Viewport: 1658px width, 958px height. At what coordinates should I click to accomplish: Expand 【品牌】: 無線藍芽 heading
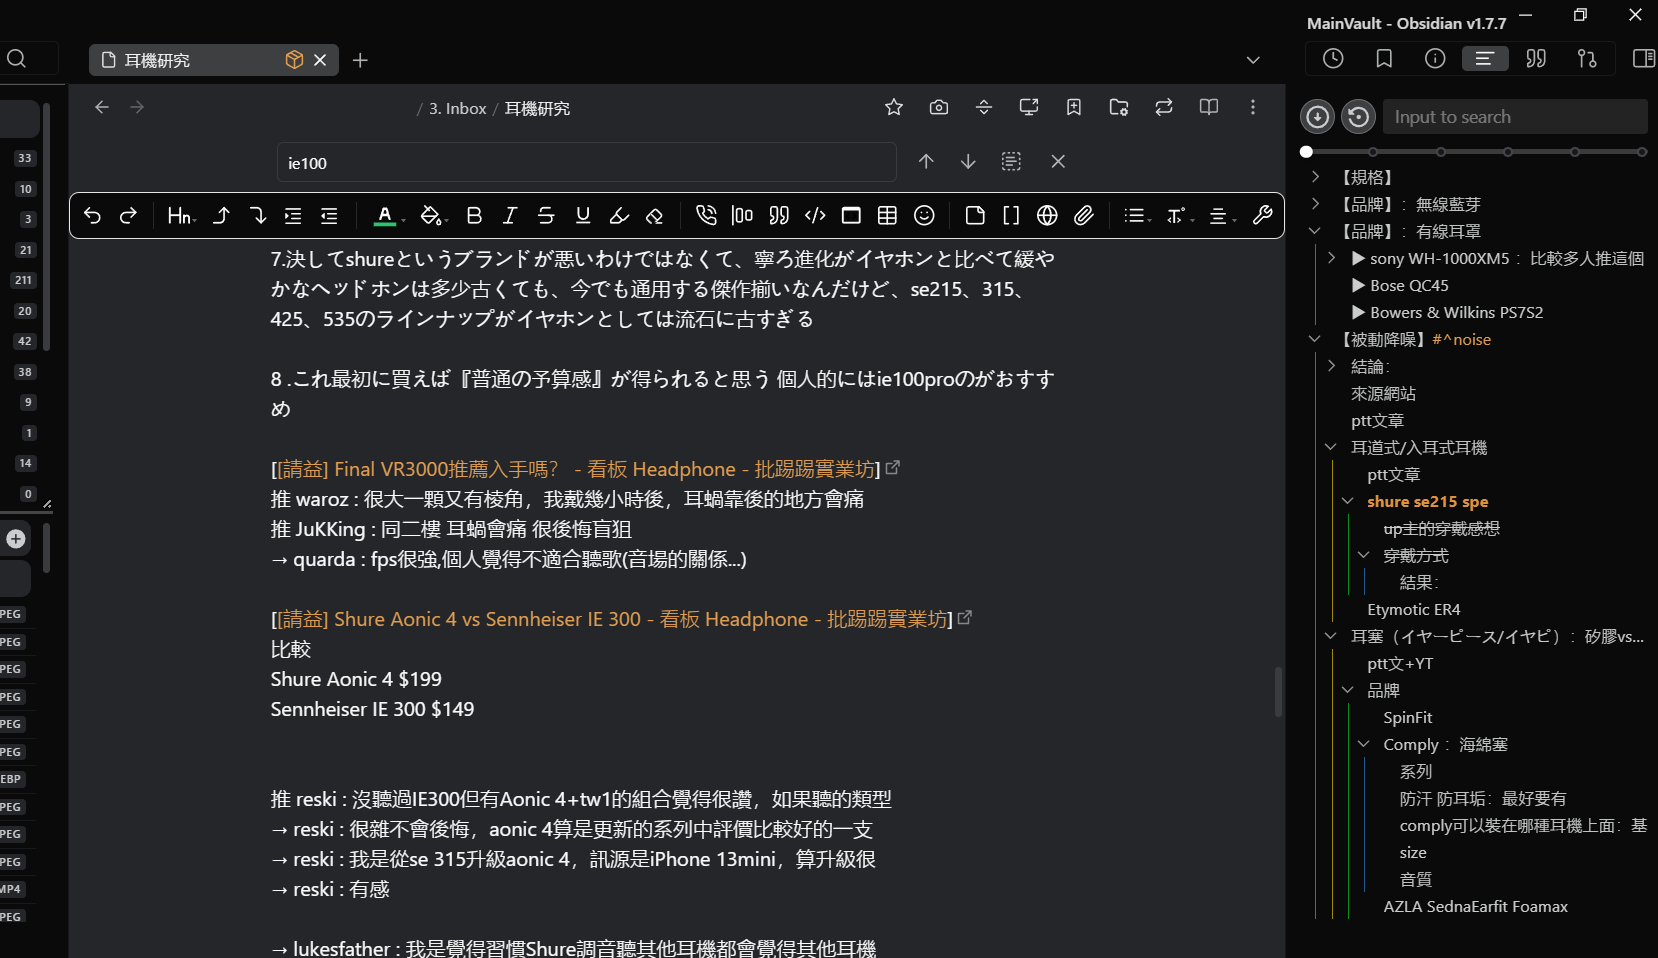point(1316,204)
